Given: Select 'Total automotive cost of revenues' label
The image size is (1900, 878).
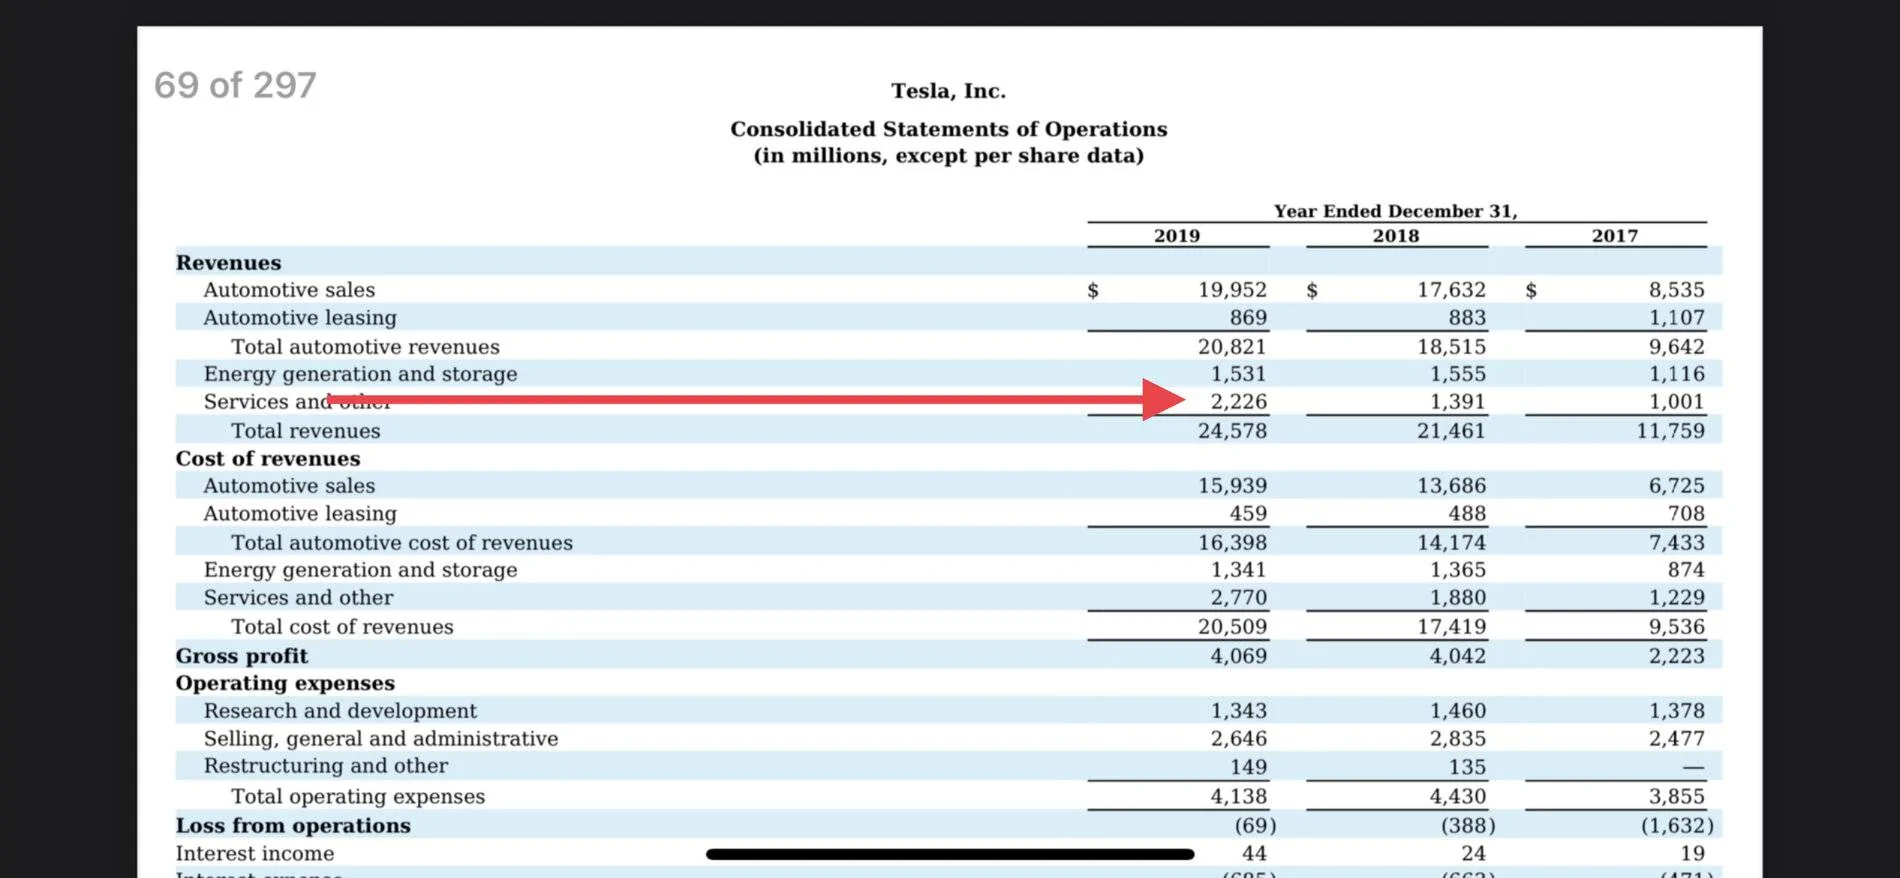Looking at the screenshot, I should tap(402, 542).
